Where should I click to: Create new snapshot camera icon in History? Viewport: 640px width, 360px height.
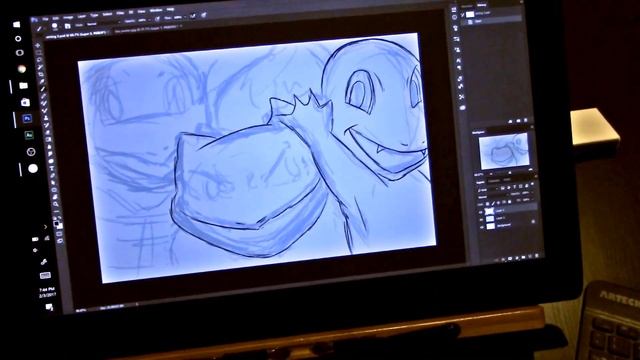click(x=518, y=121)
